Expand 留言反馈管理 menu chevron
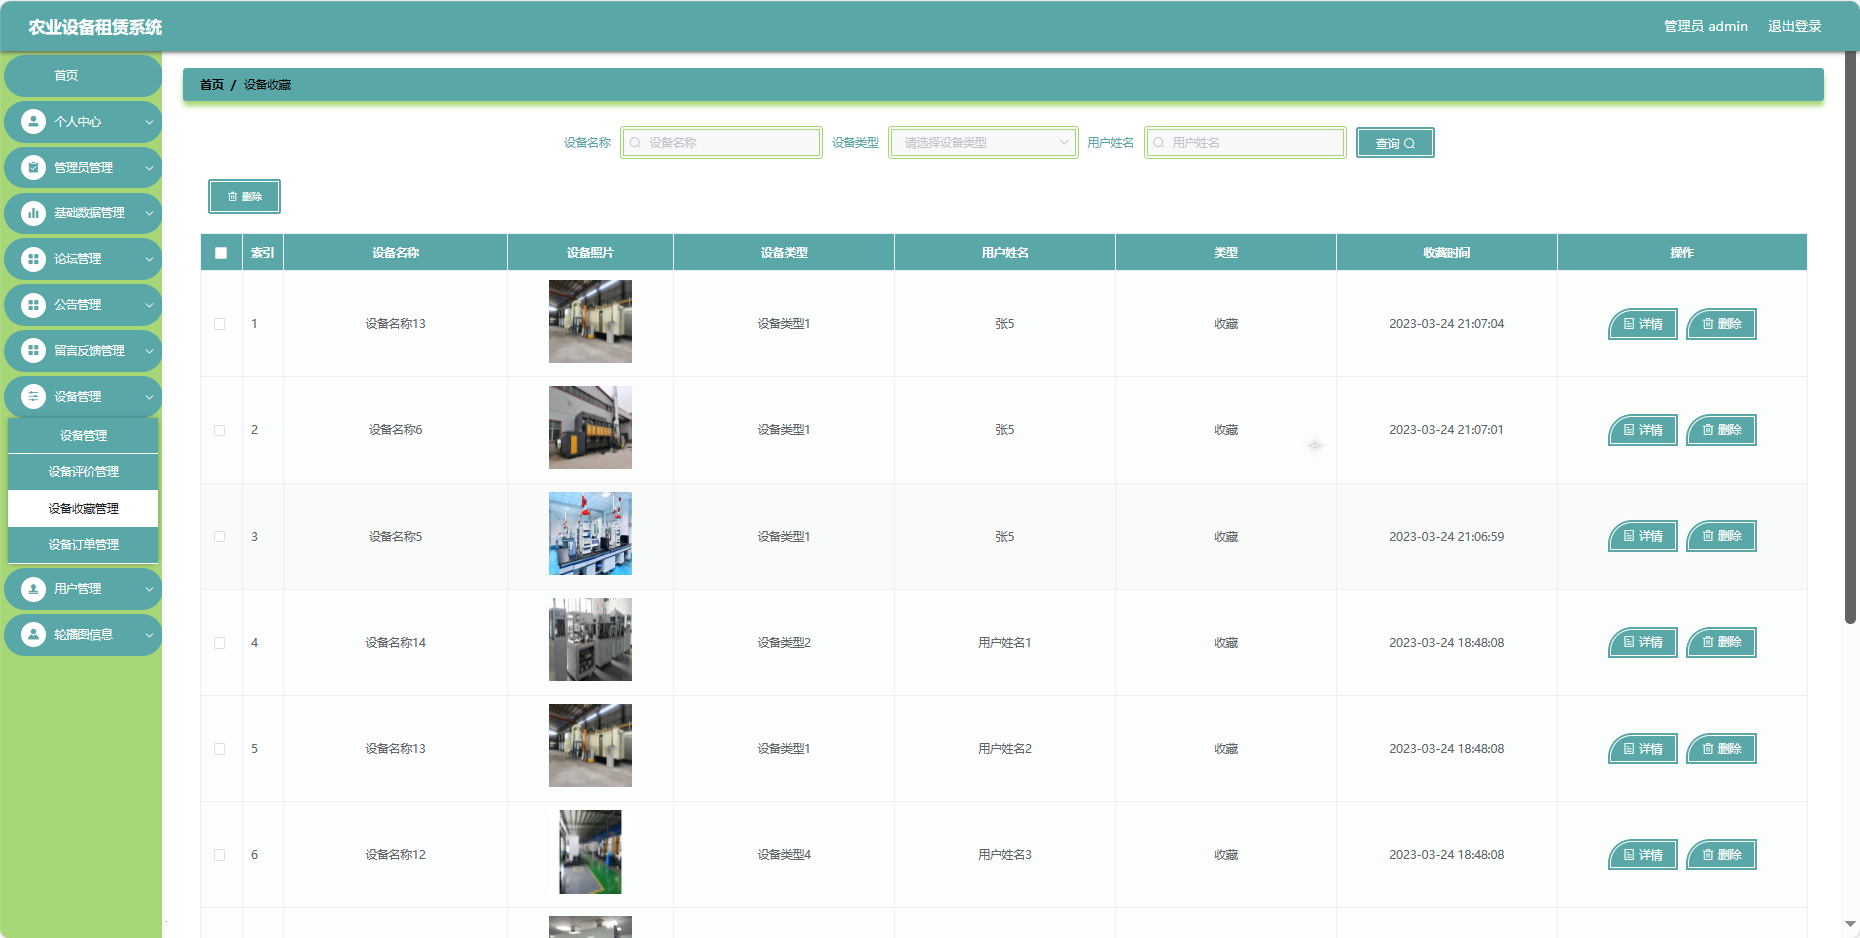 (x=149, y=351)
